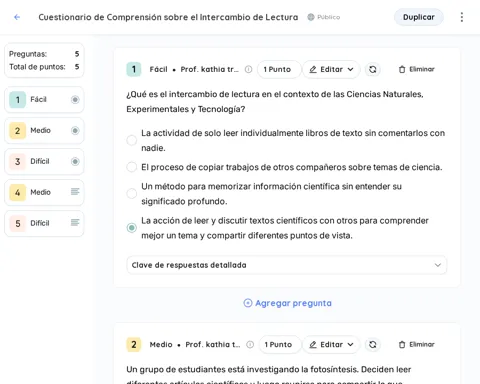
Task: Click 'Prof. kathia t...' author on question 2
Action: point(213,344)
